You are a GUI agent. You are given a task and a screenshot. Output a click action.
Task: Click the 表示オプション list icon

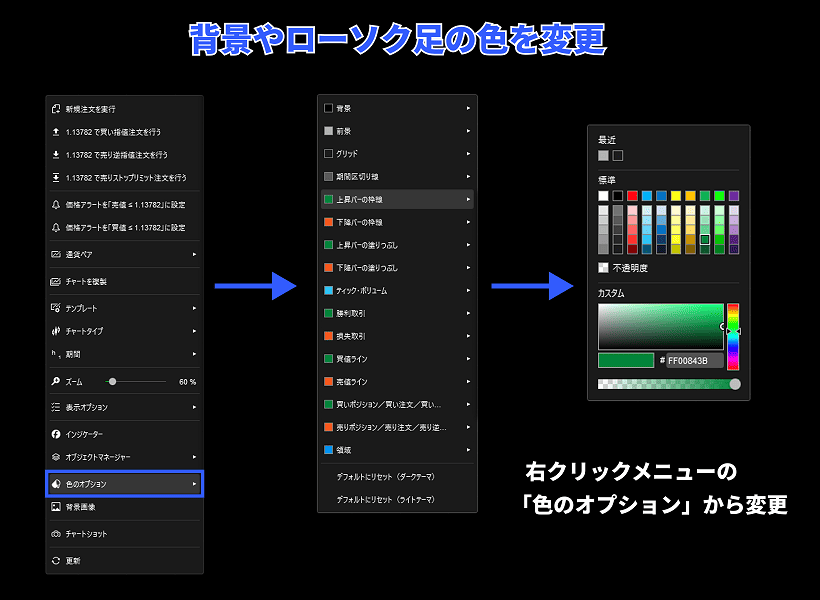click(x=55, y=407)
